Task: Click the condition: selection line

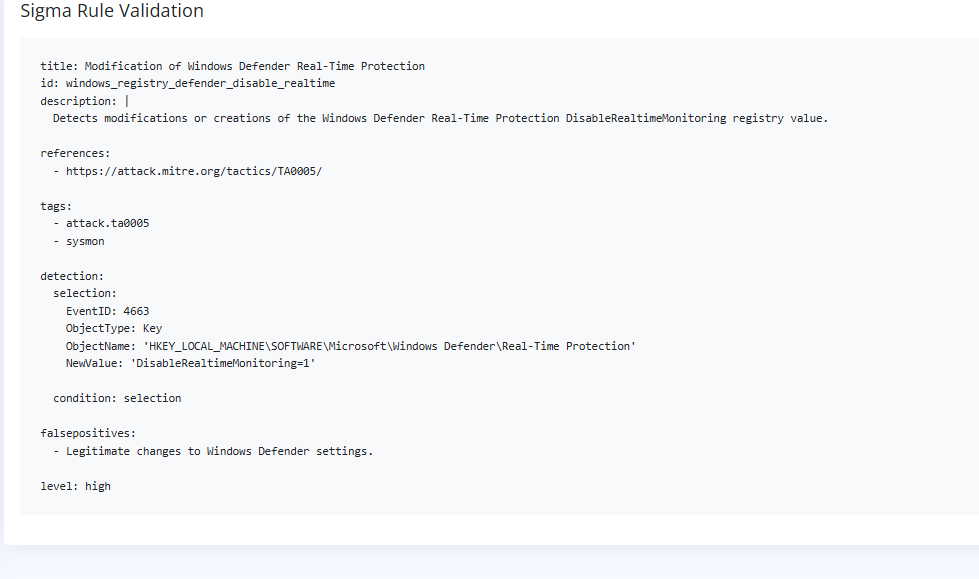Action: coord(117,398)
